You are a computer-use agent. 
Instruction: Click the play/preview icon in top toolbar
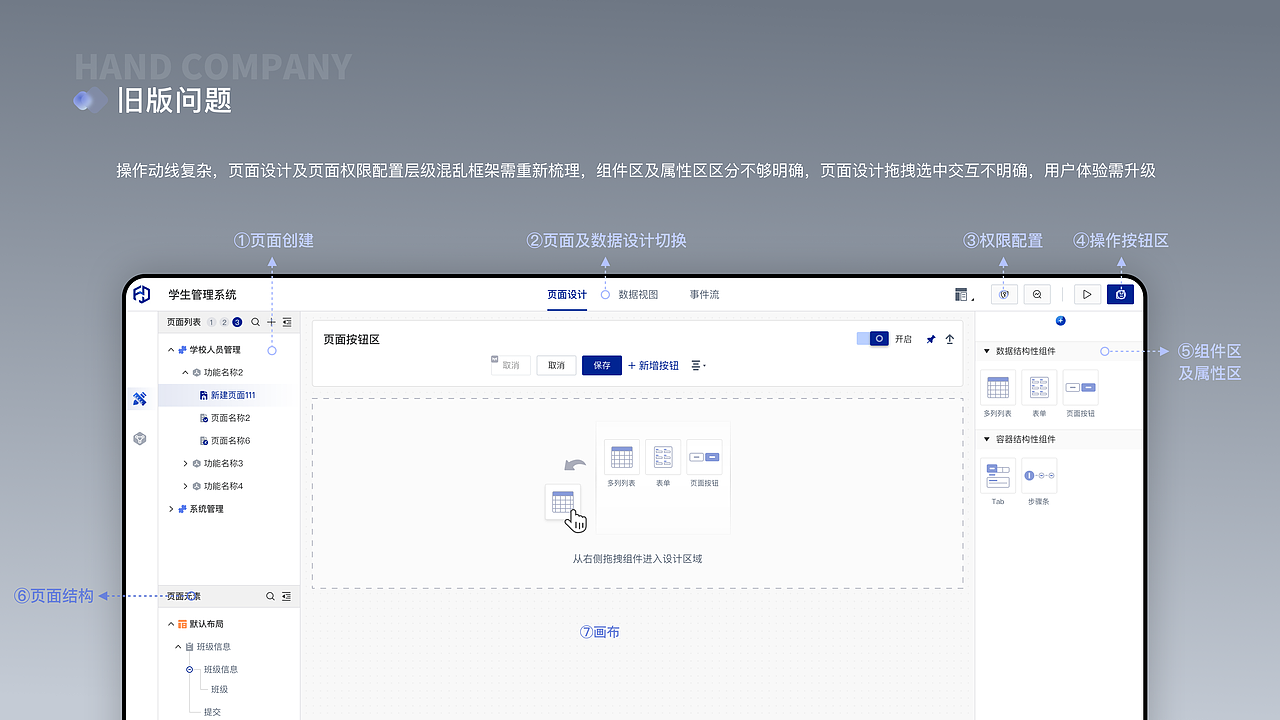[1087, 294]
